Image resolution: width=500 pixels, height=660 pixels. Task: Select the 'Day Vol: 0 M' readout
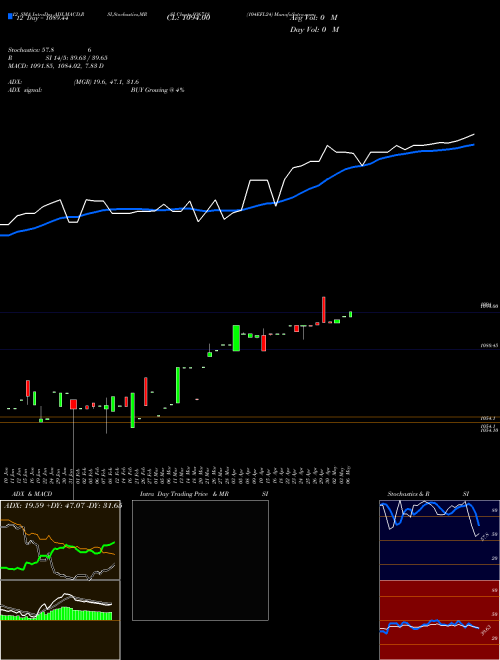point(314,29)
